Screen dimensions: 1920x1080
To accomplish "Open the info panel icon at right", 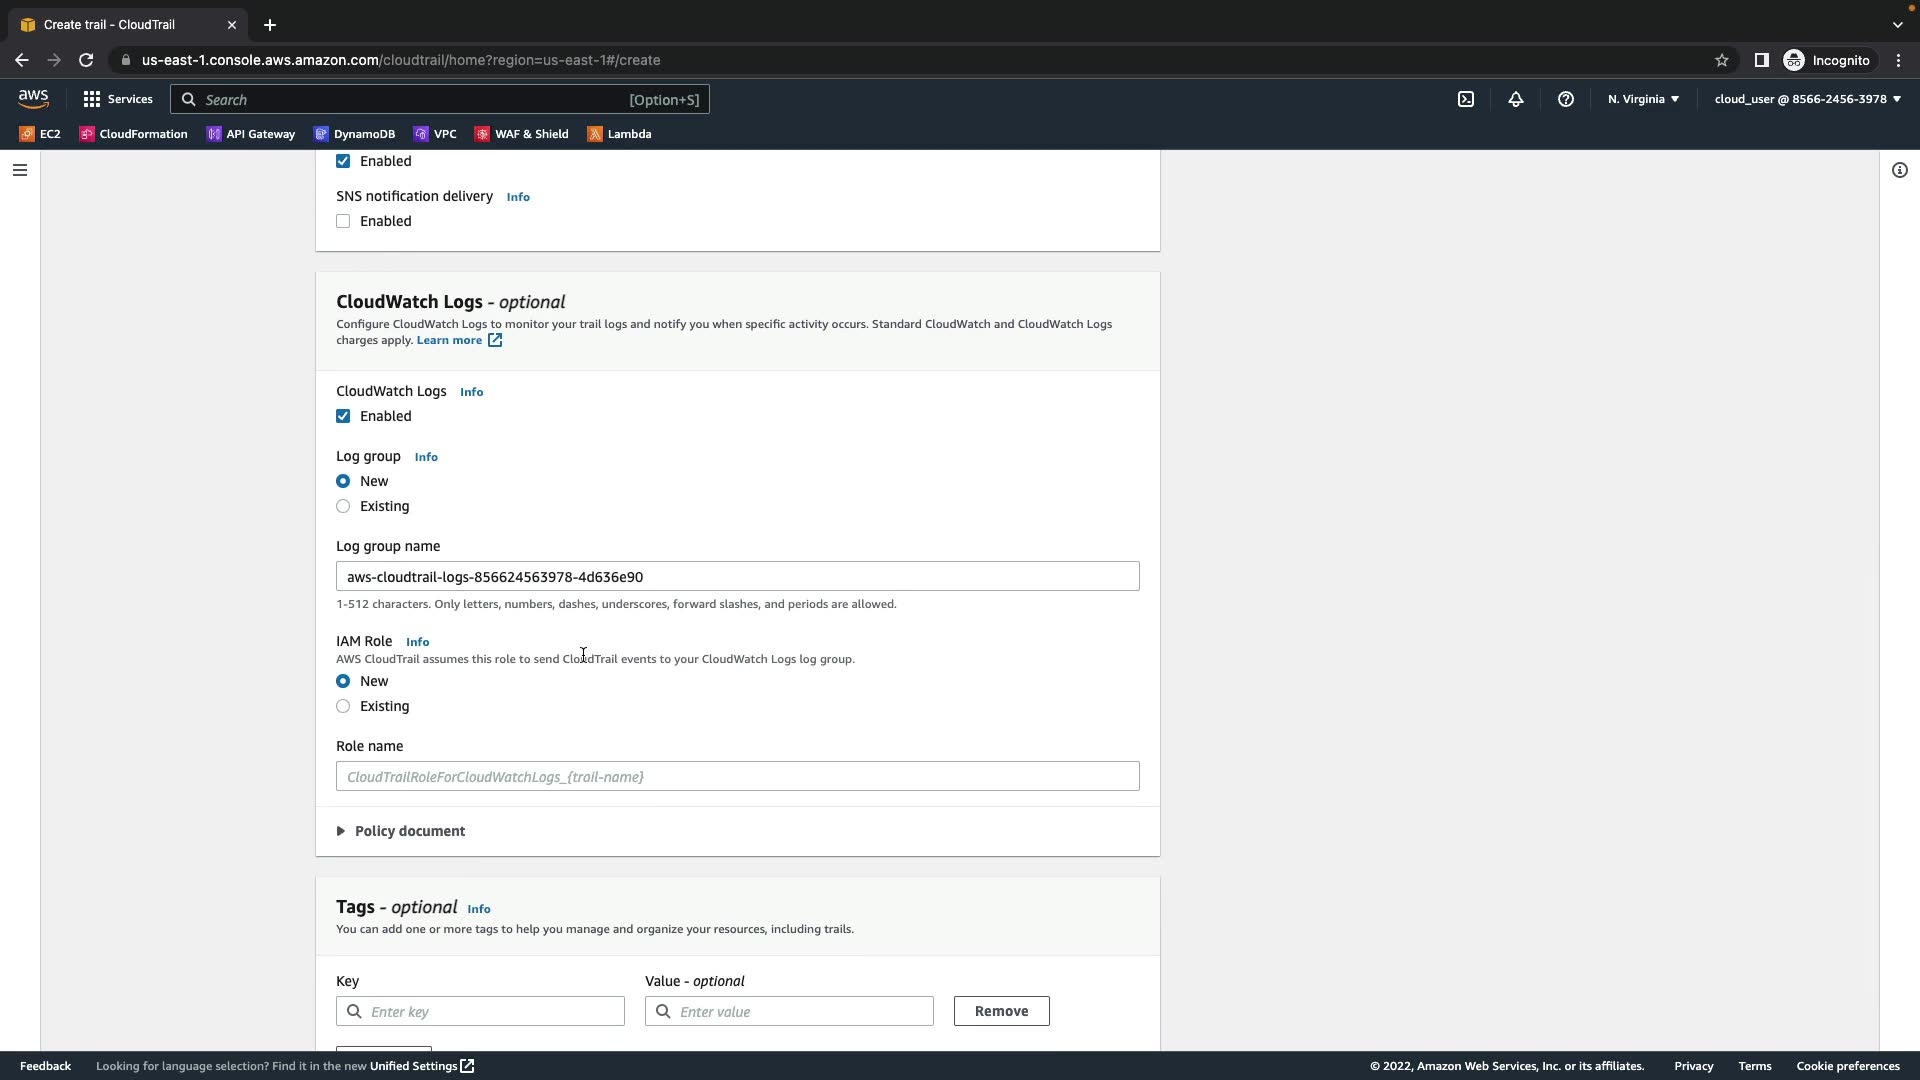I will [1899, 170].
